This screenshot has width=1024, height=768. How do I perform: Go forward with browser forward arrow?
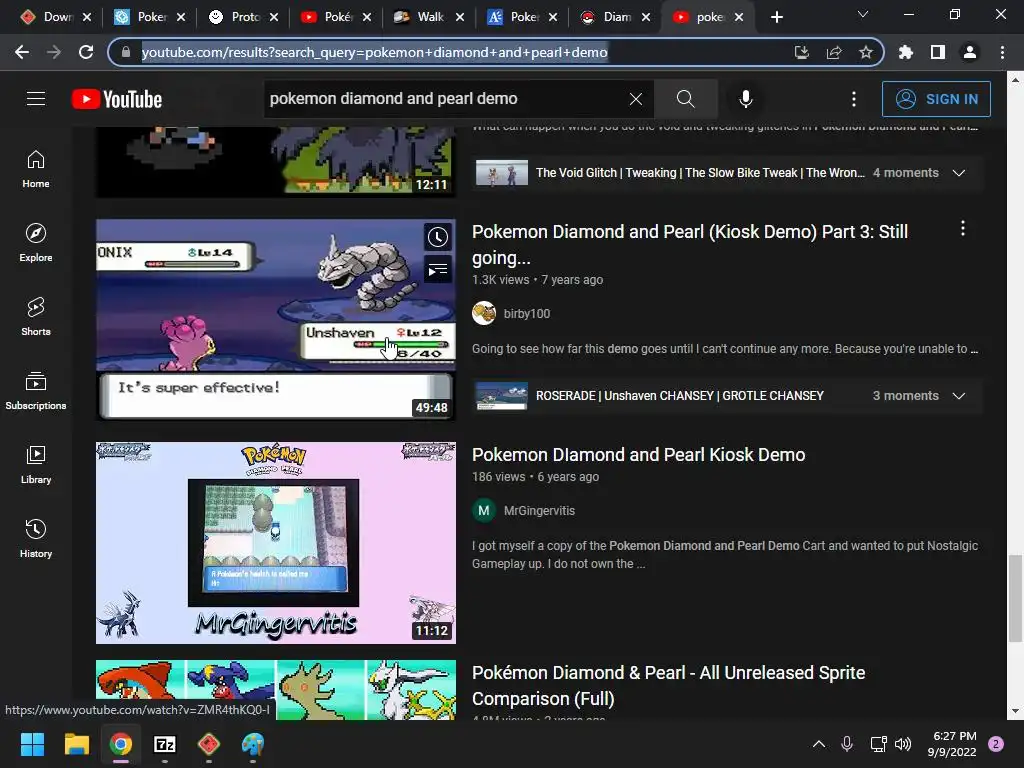[54, 52]
